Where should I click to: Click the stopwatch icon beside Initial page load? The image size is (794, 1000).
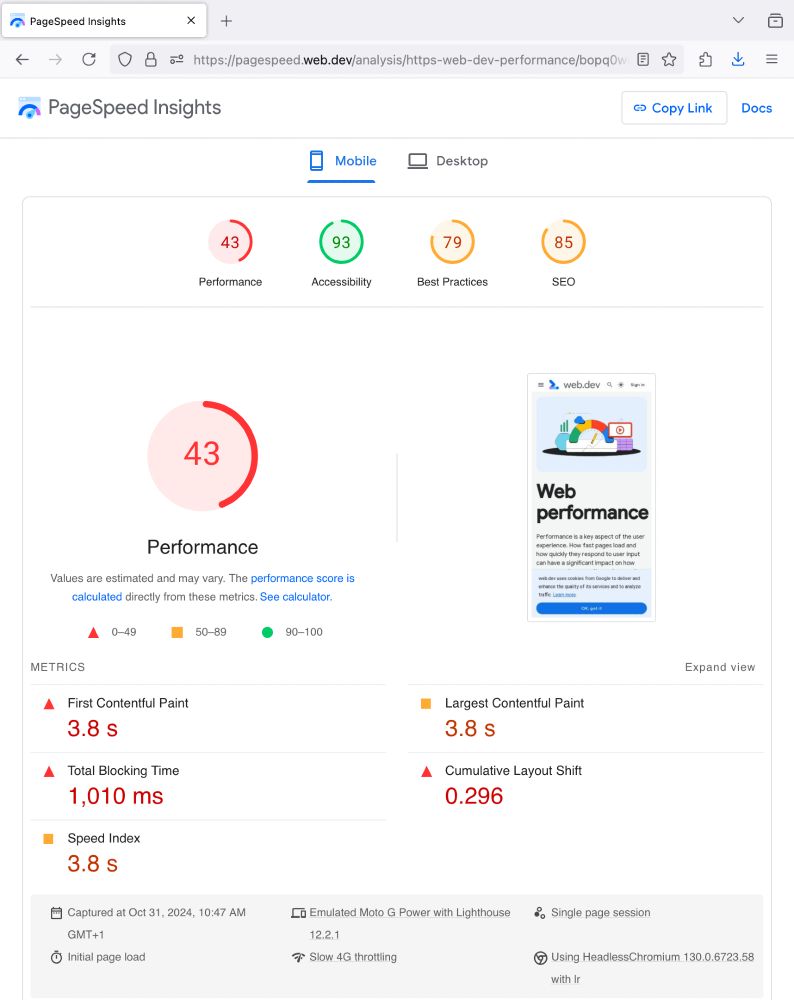[x=56, y=957]
